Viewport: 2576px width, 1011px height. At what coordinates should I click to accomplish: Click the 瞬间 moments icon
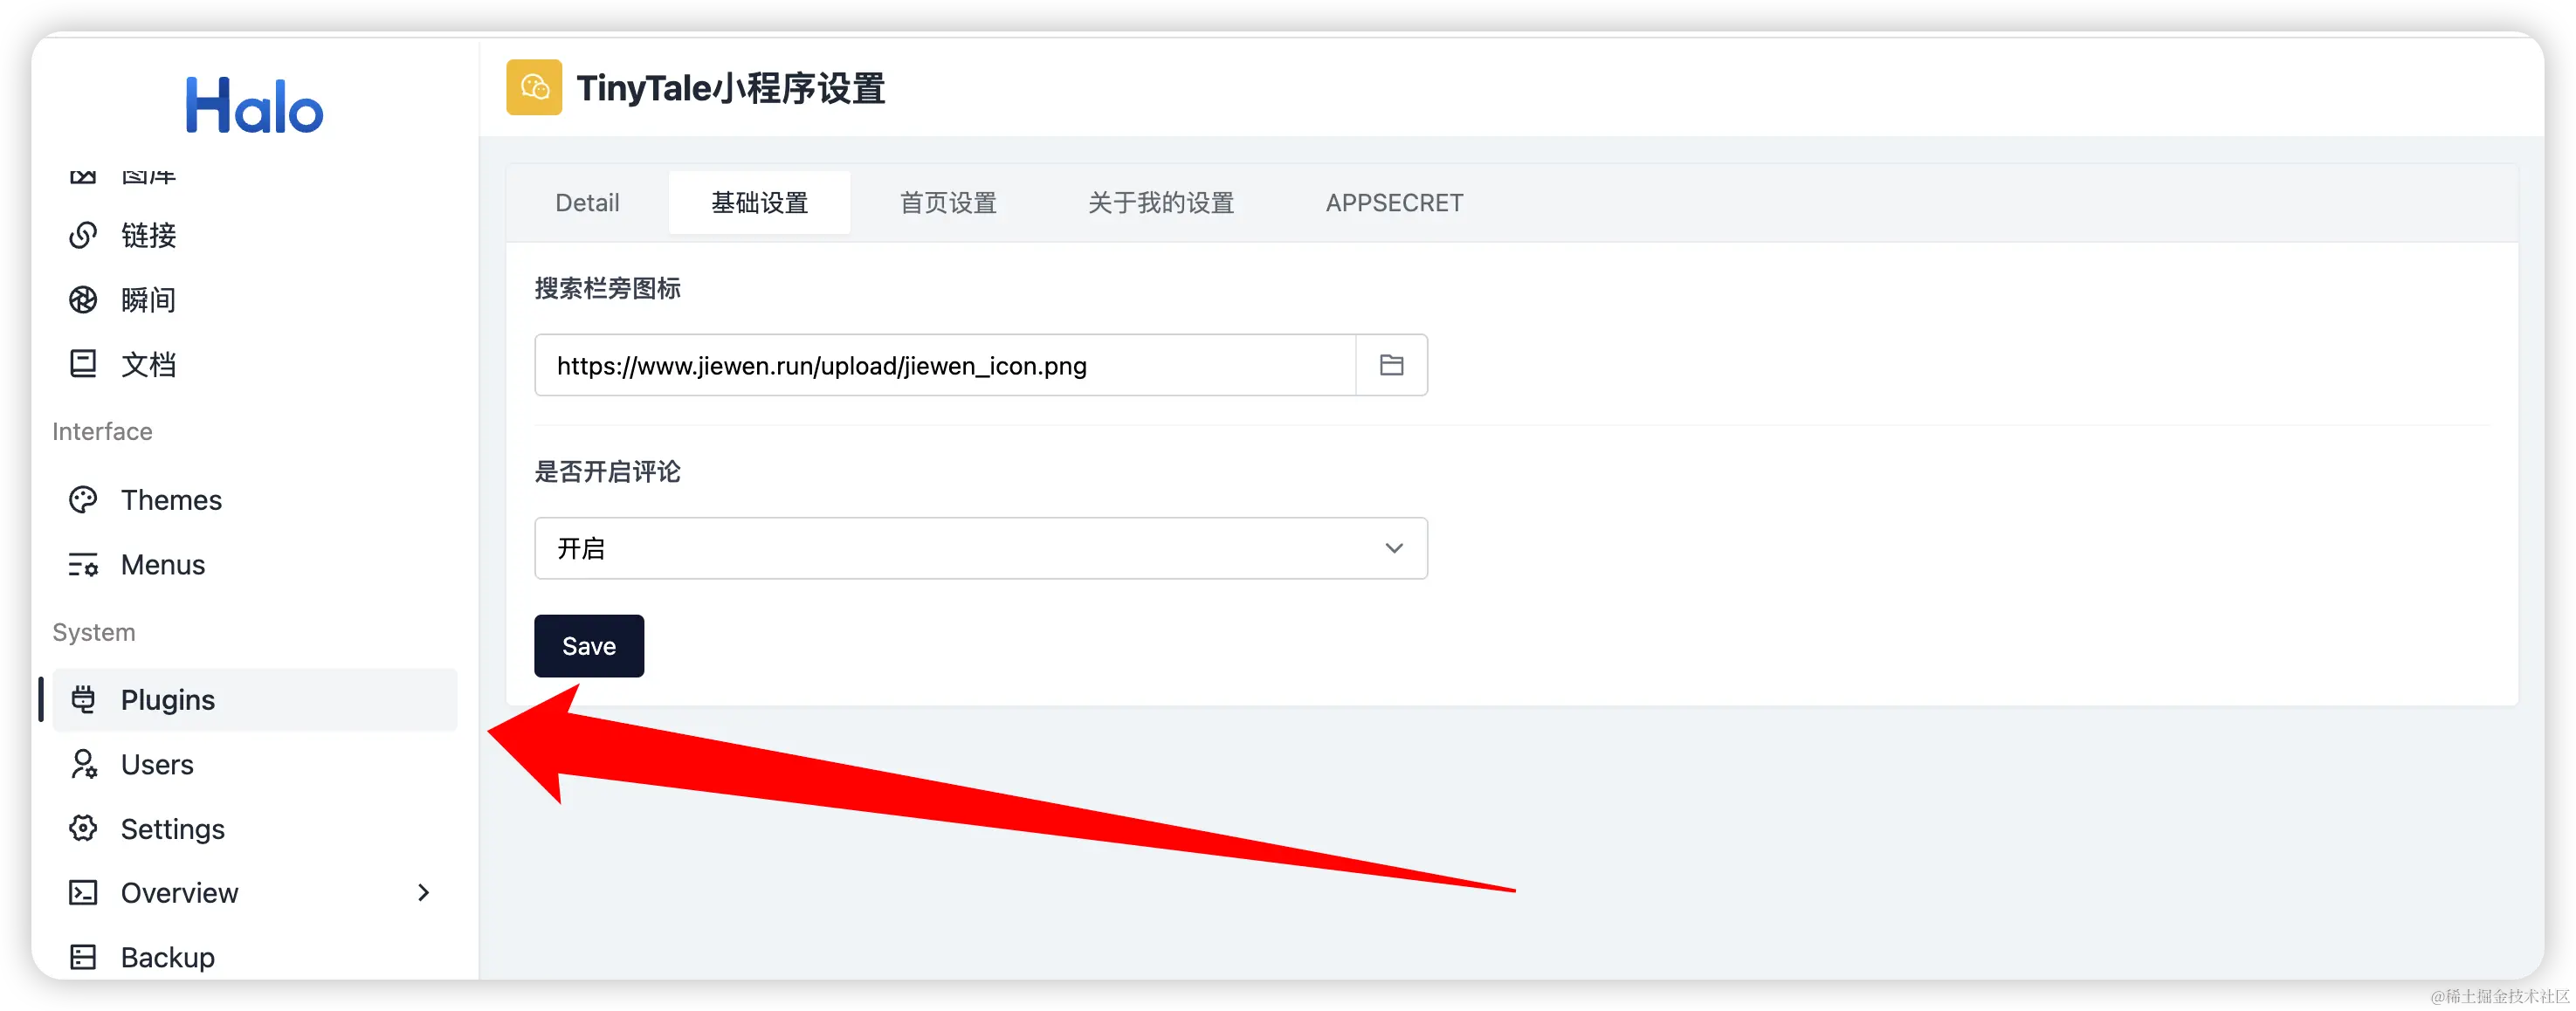point(83,300)
